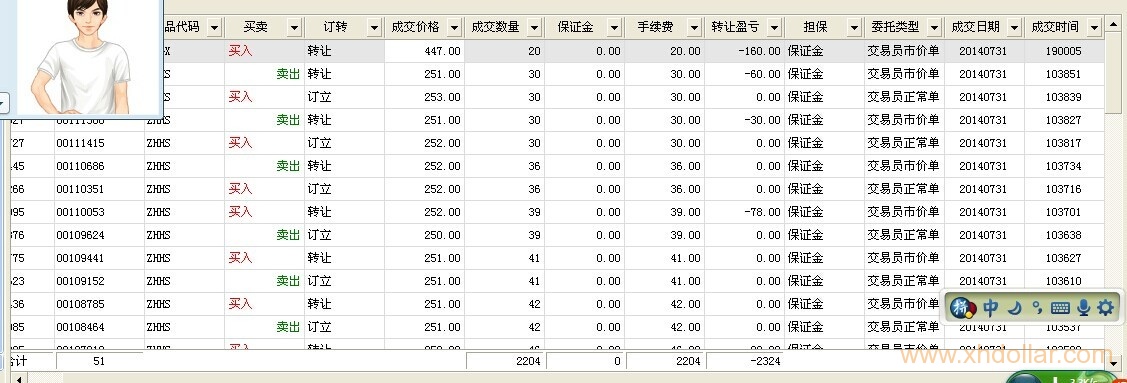Click the total count 51 in the summary row
Image resolution: width=1127 pixels, height=383 pixels.
click(99, 361)
